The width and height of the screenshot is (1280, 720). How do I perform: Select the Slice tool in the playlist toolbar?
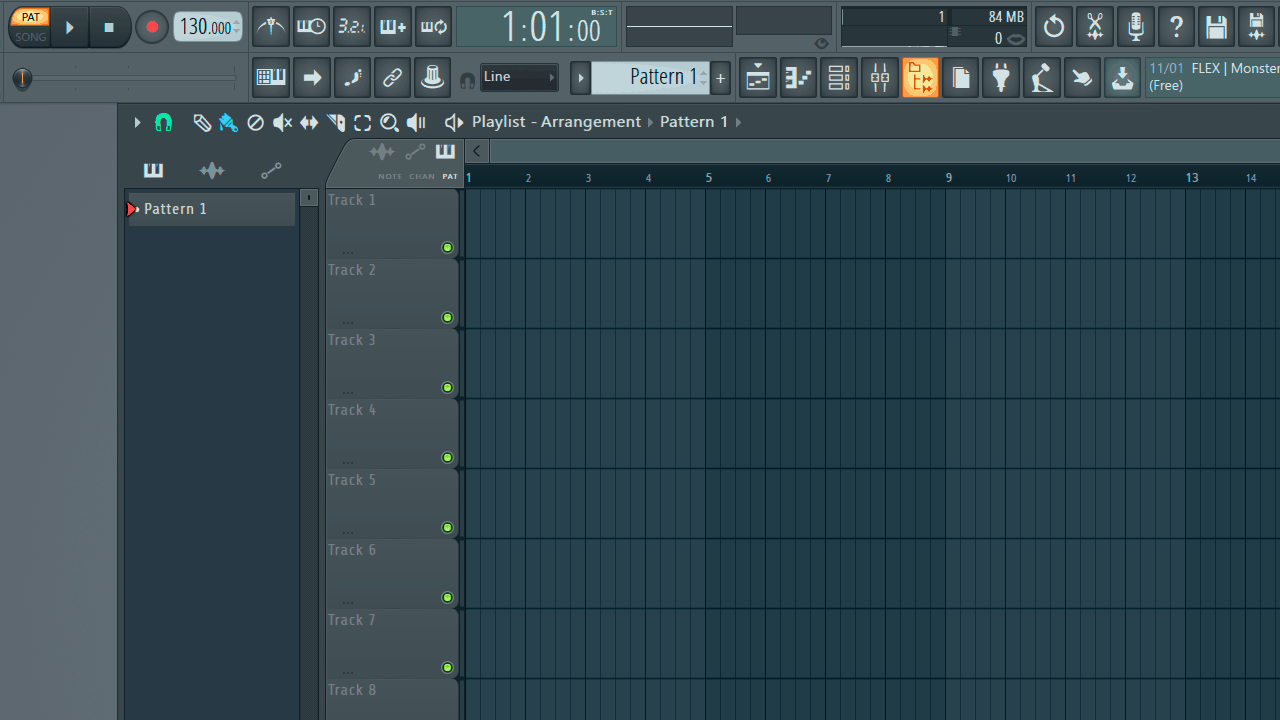pos(335,122)
